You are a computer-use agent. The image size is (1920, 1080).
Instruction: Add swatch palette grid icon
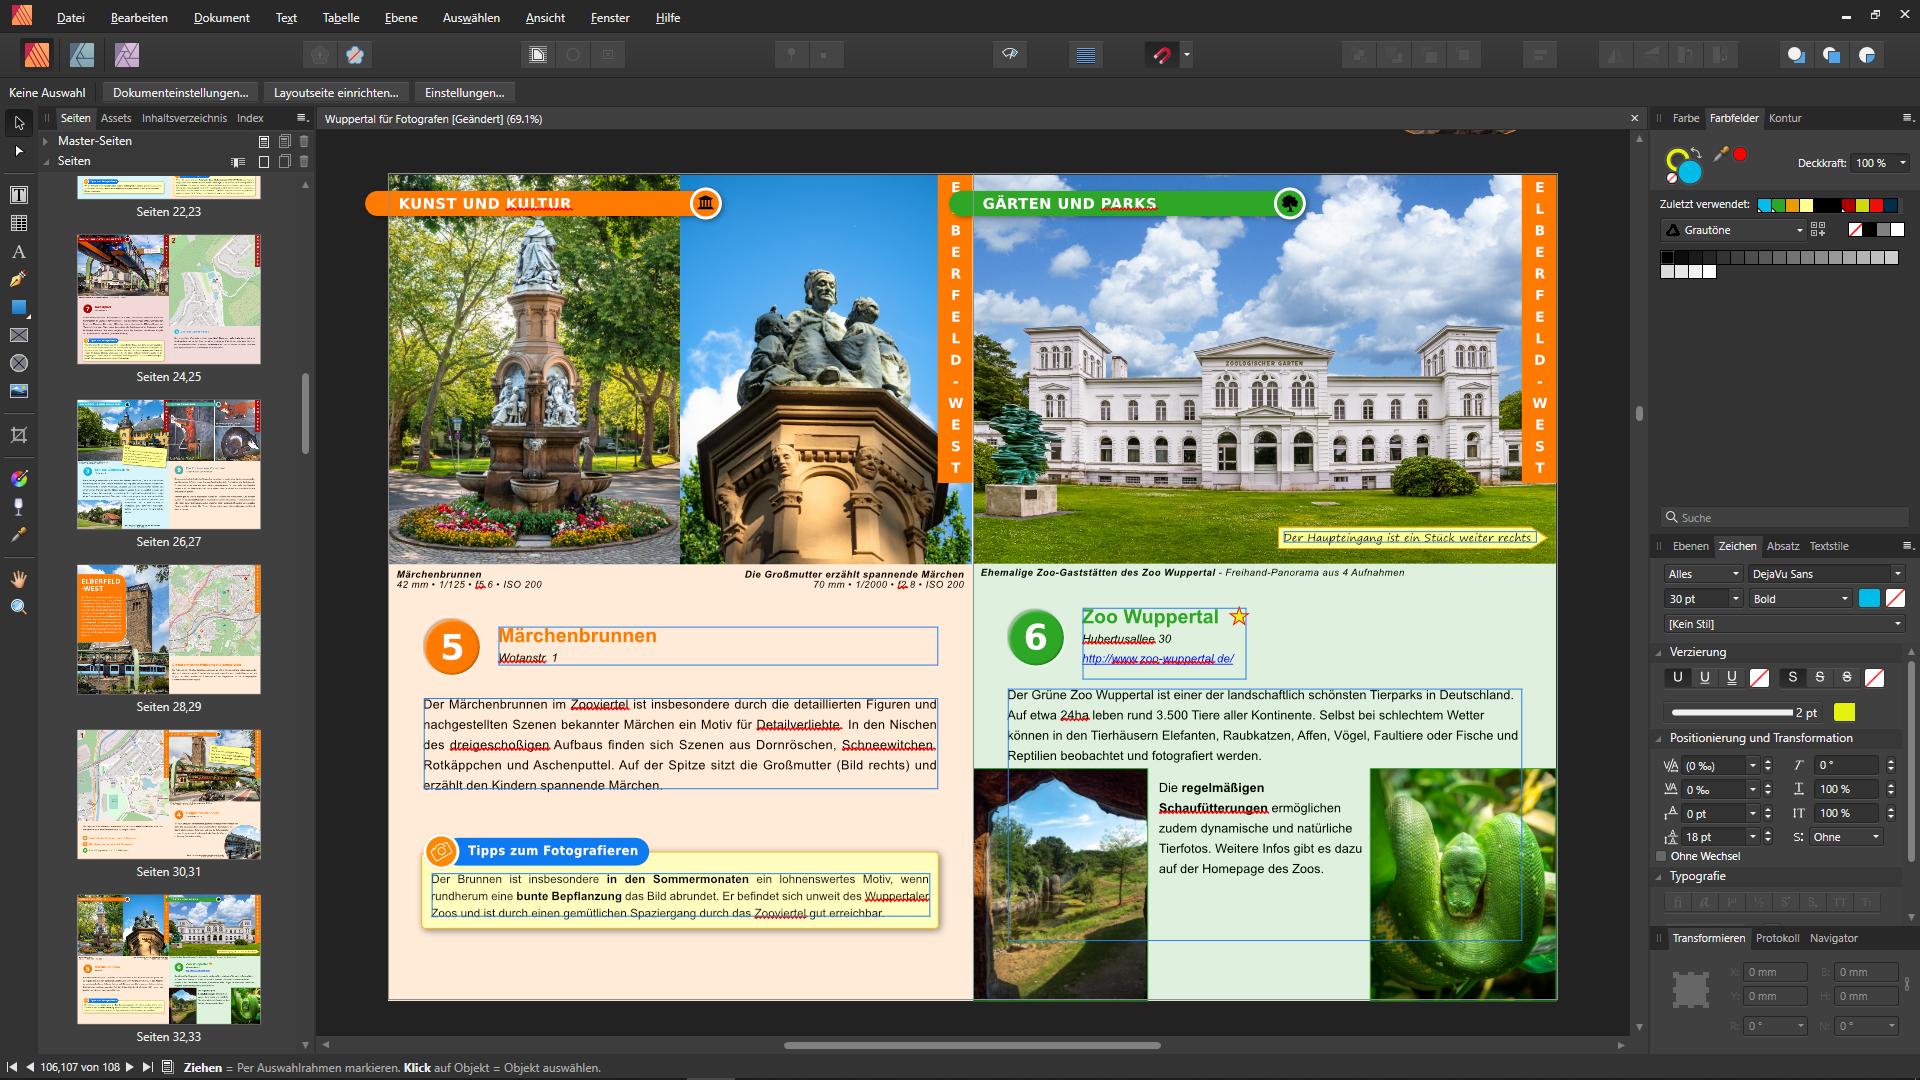[x=1818, y=230]
